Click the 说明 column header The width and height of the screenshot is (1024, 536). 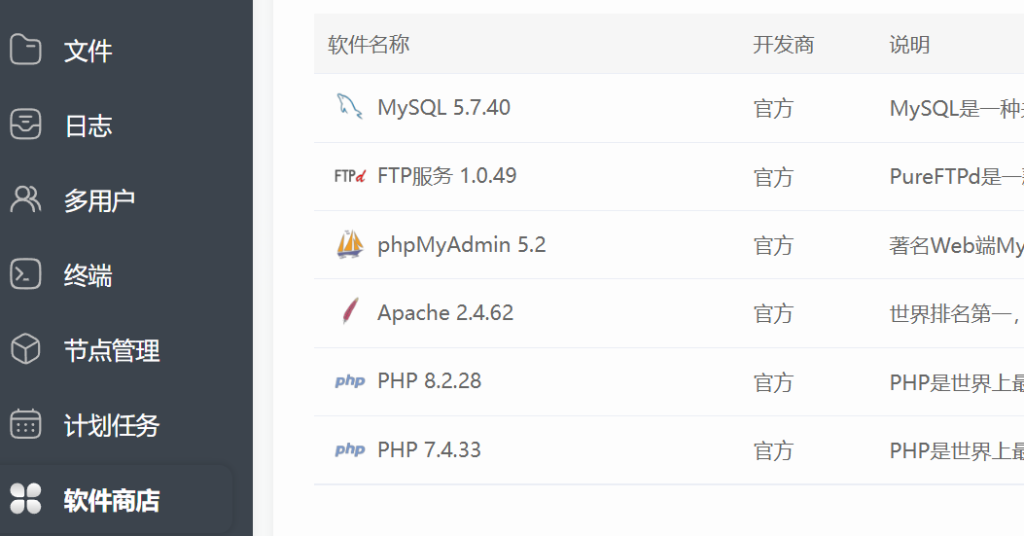(909, 44)
